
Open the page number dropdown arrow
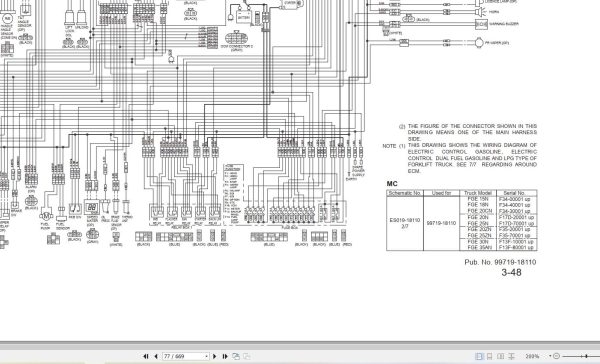(207, 356)
